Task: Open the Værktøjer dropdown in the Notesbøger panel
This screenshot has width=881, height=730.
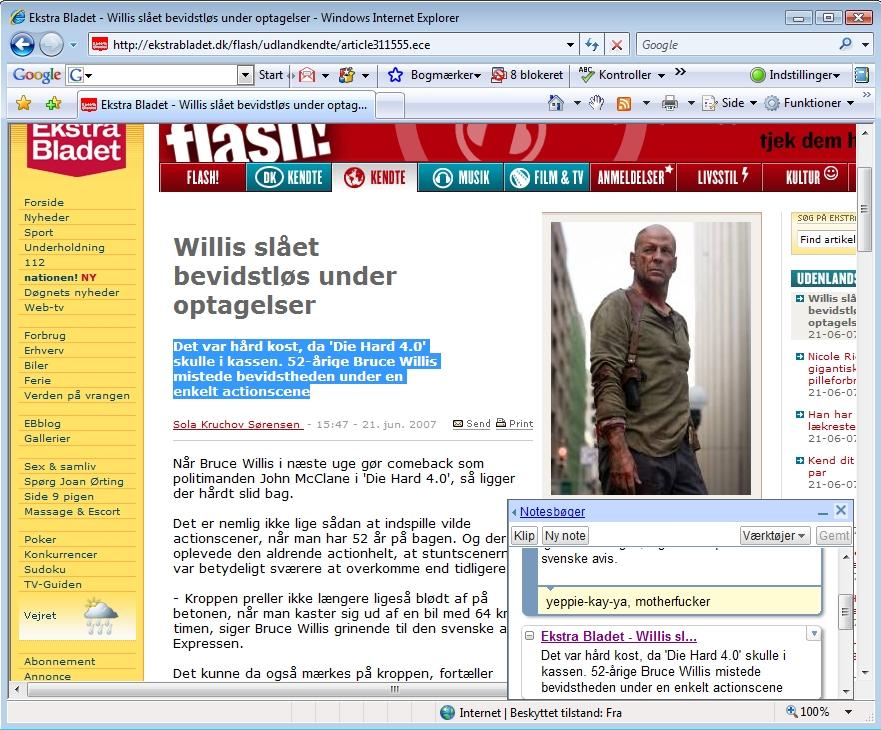Action: 776,535
